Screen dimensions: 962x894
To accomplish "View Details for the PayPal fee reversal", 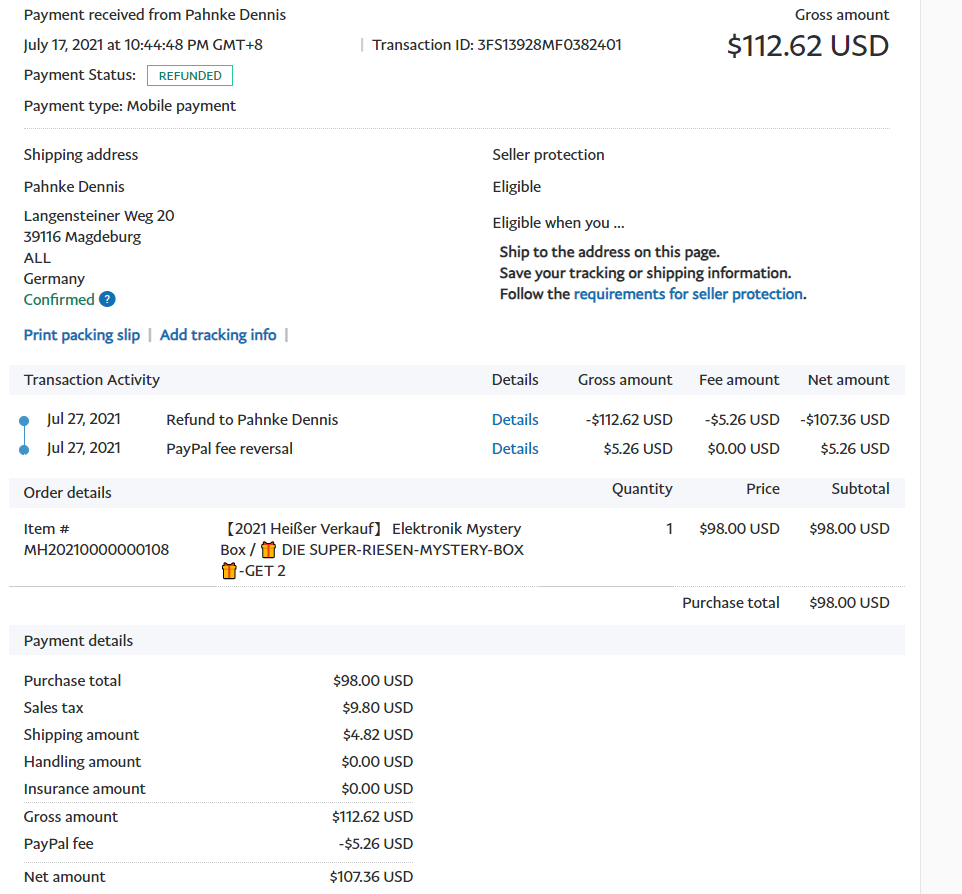I will click(x=515, y=449).
